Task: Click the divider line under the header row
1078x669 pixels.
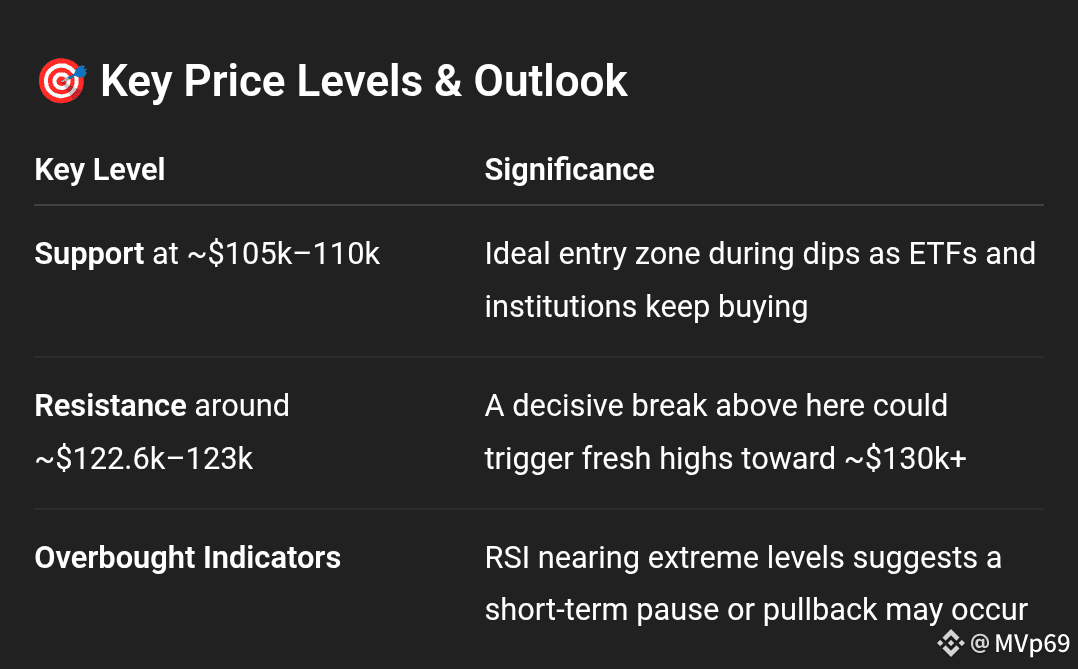Action: click(x=539, y=205)
